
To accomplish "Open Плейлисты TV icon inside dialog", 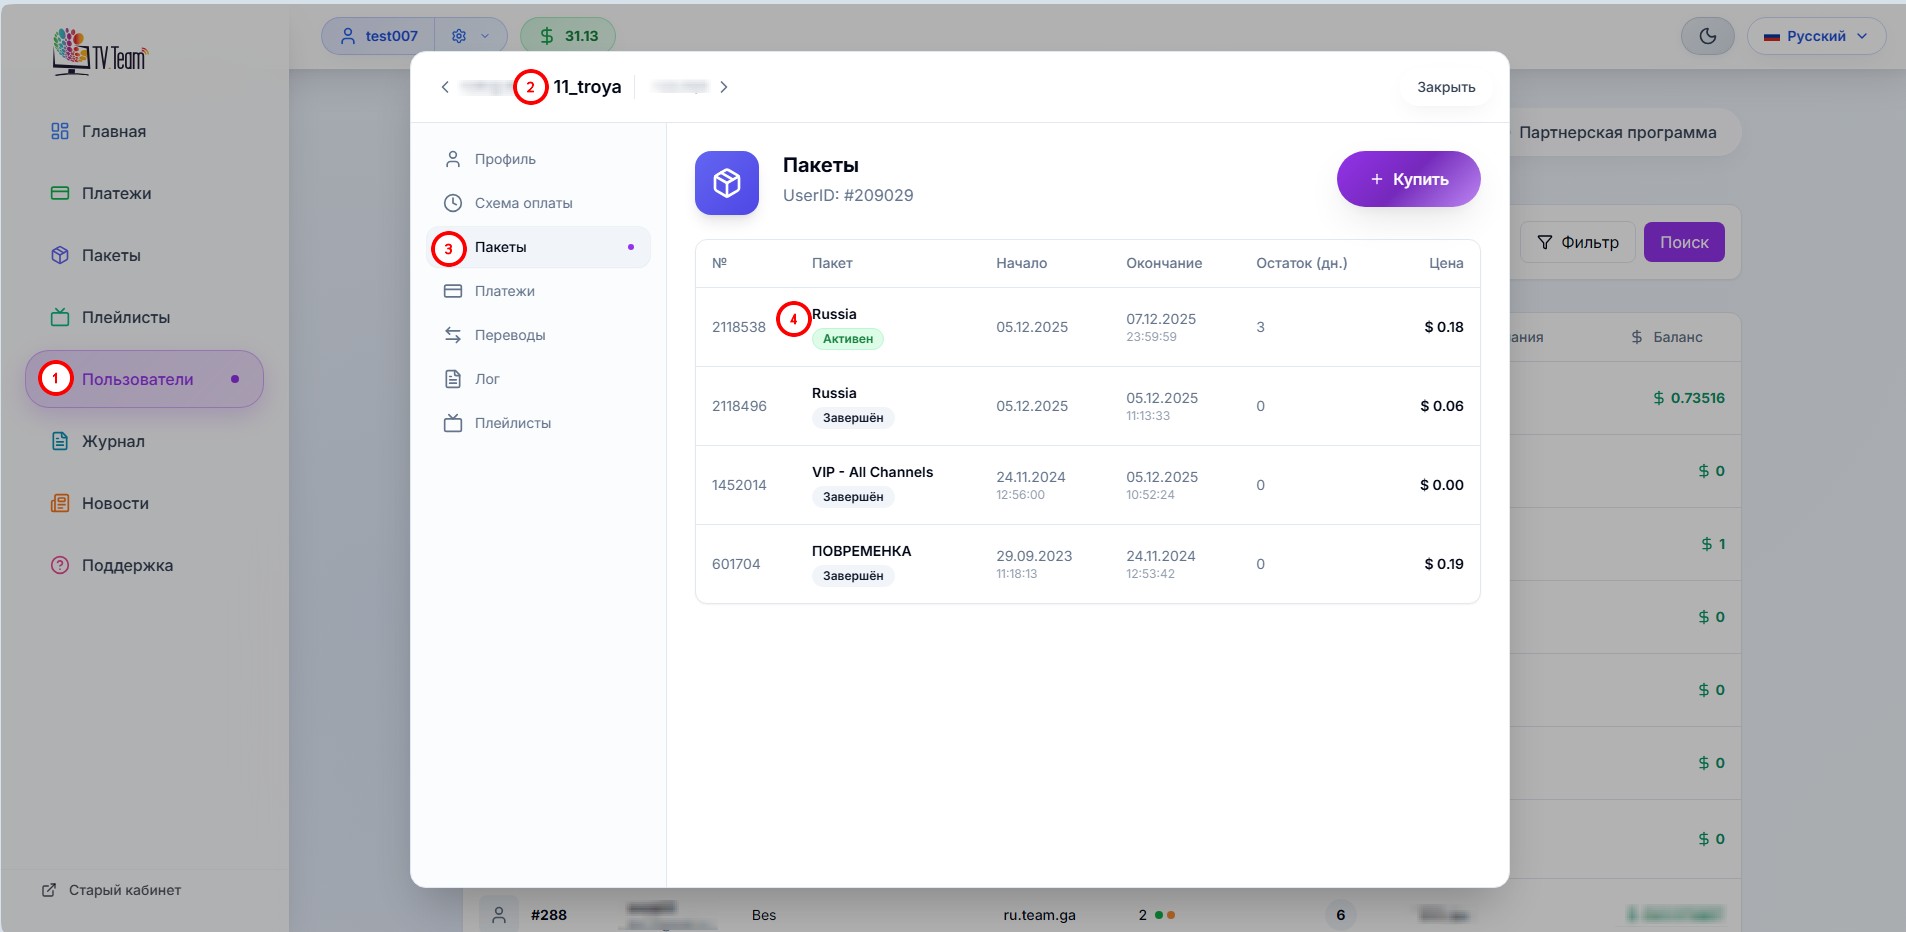I will pyautogui.click(x=453, y=423).
